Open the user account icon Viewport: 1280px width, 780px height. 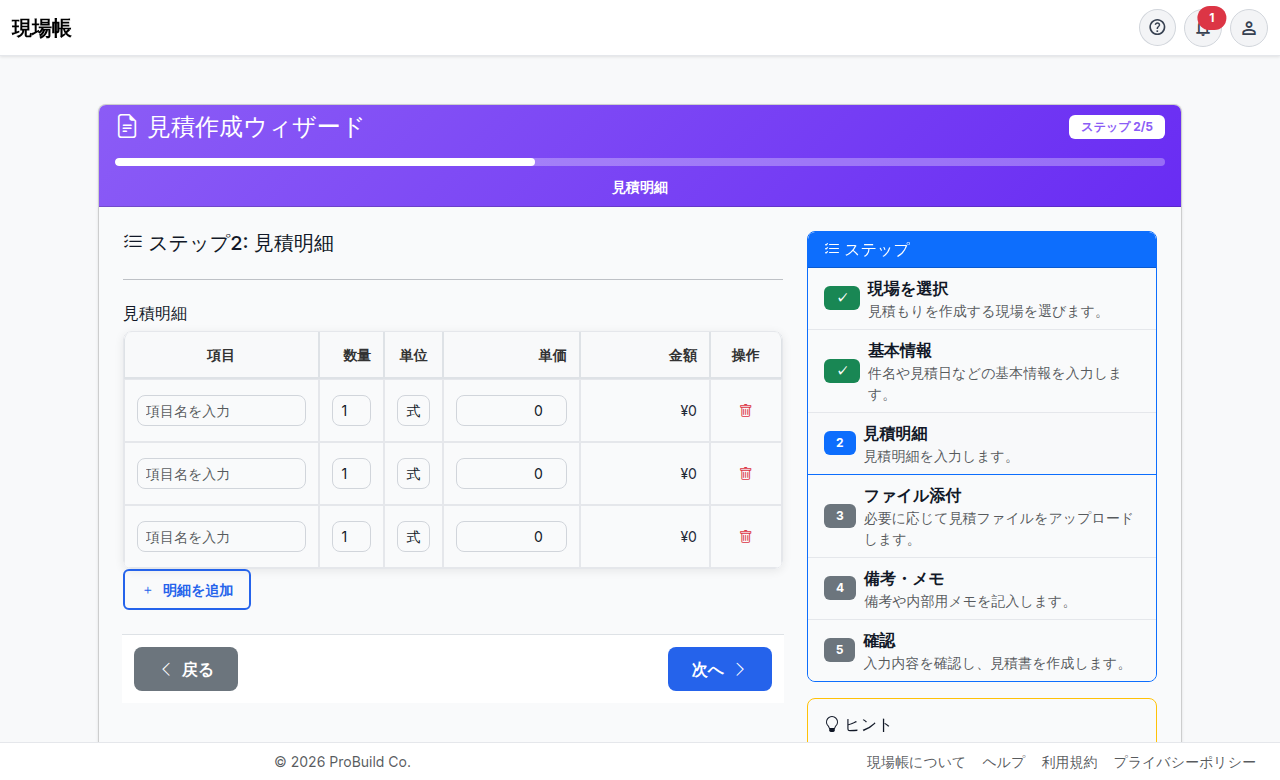click(1249, 28)
